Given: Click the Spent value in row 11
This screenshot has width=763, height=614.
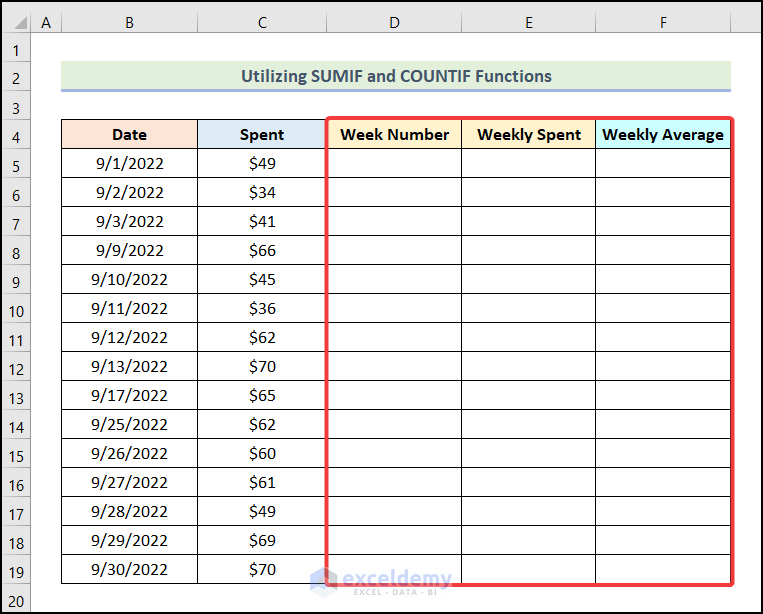Looking at the screenshot, I should pyautogui.click(x=262, y=337).
